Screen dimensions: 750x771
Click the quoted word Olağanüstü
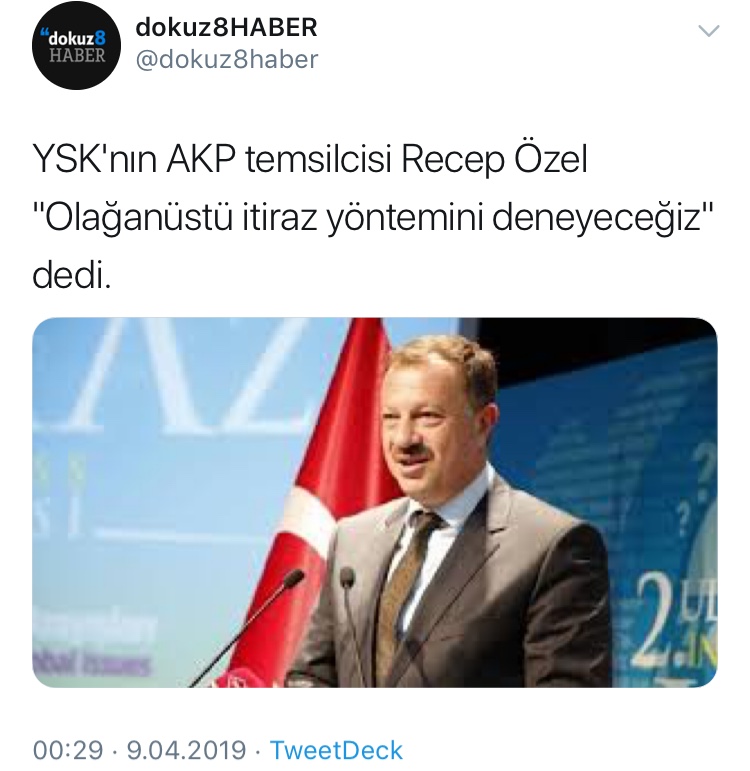(x=137, y=217)
